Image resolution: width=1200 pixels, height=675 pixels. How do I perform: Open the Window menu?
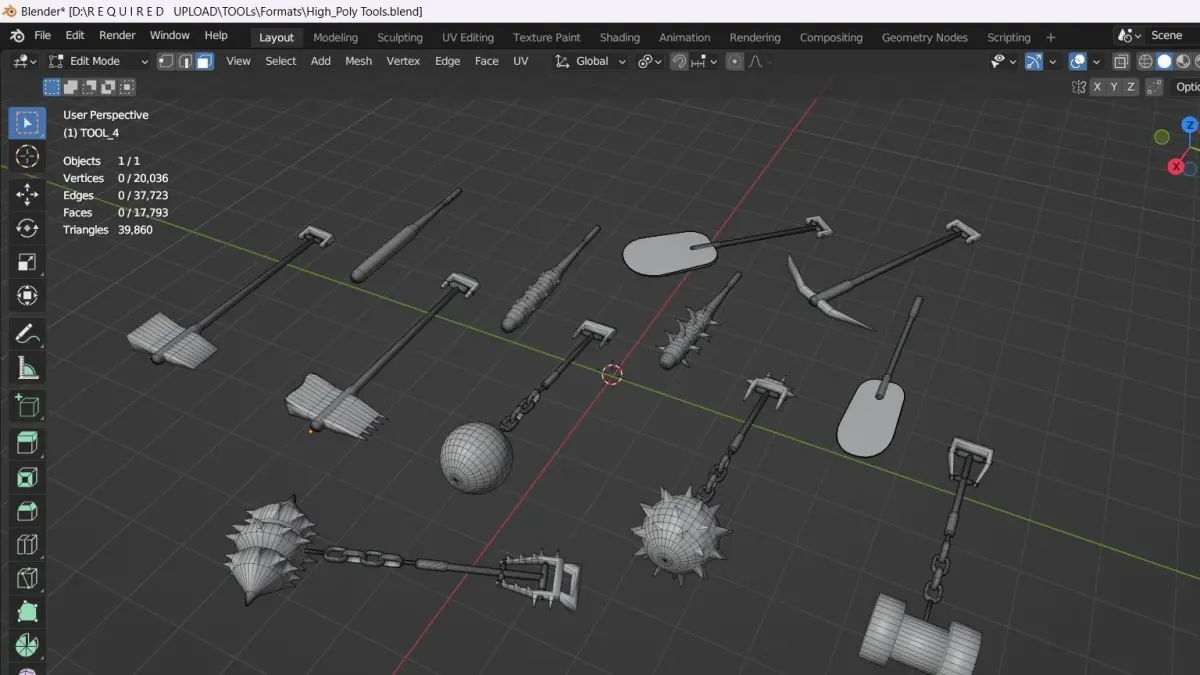click(x=170, y=35)
